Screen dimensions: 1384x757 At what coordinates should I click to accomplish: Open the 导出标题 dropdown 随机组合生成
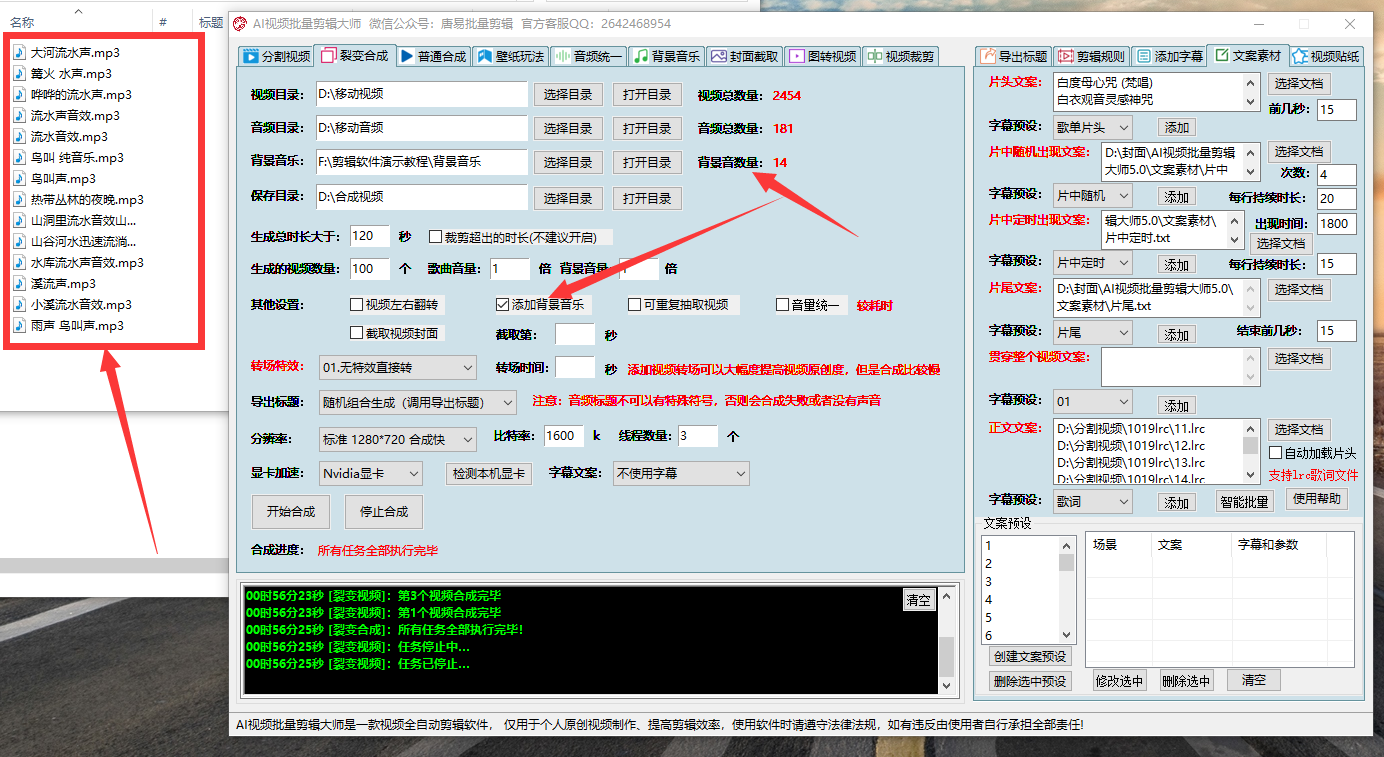pos(418,403)
